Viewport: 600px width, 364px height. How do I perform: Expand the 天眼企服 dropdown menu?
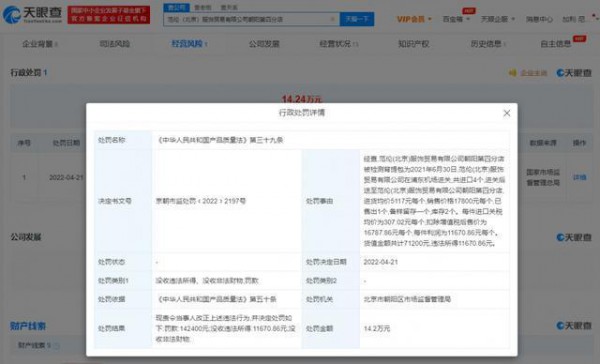(x=497, y=19)
